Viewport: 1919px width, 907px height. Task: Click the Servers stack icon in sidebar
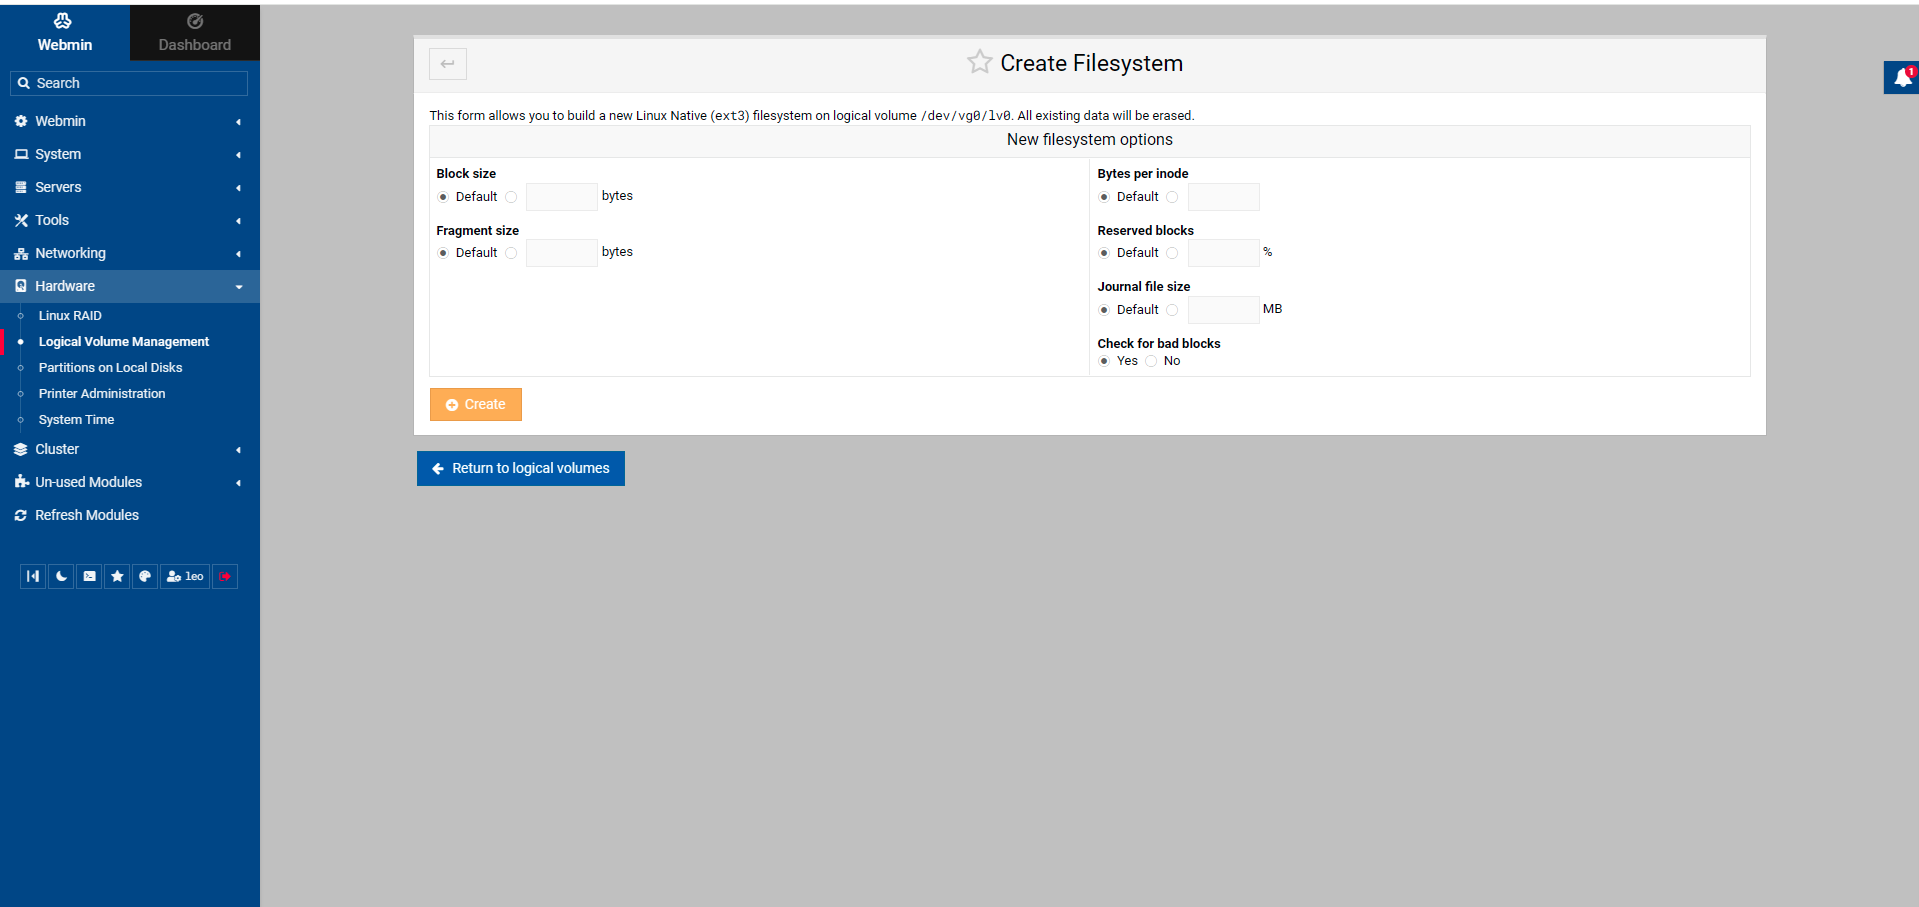coord(21,187)
